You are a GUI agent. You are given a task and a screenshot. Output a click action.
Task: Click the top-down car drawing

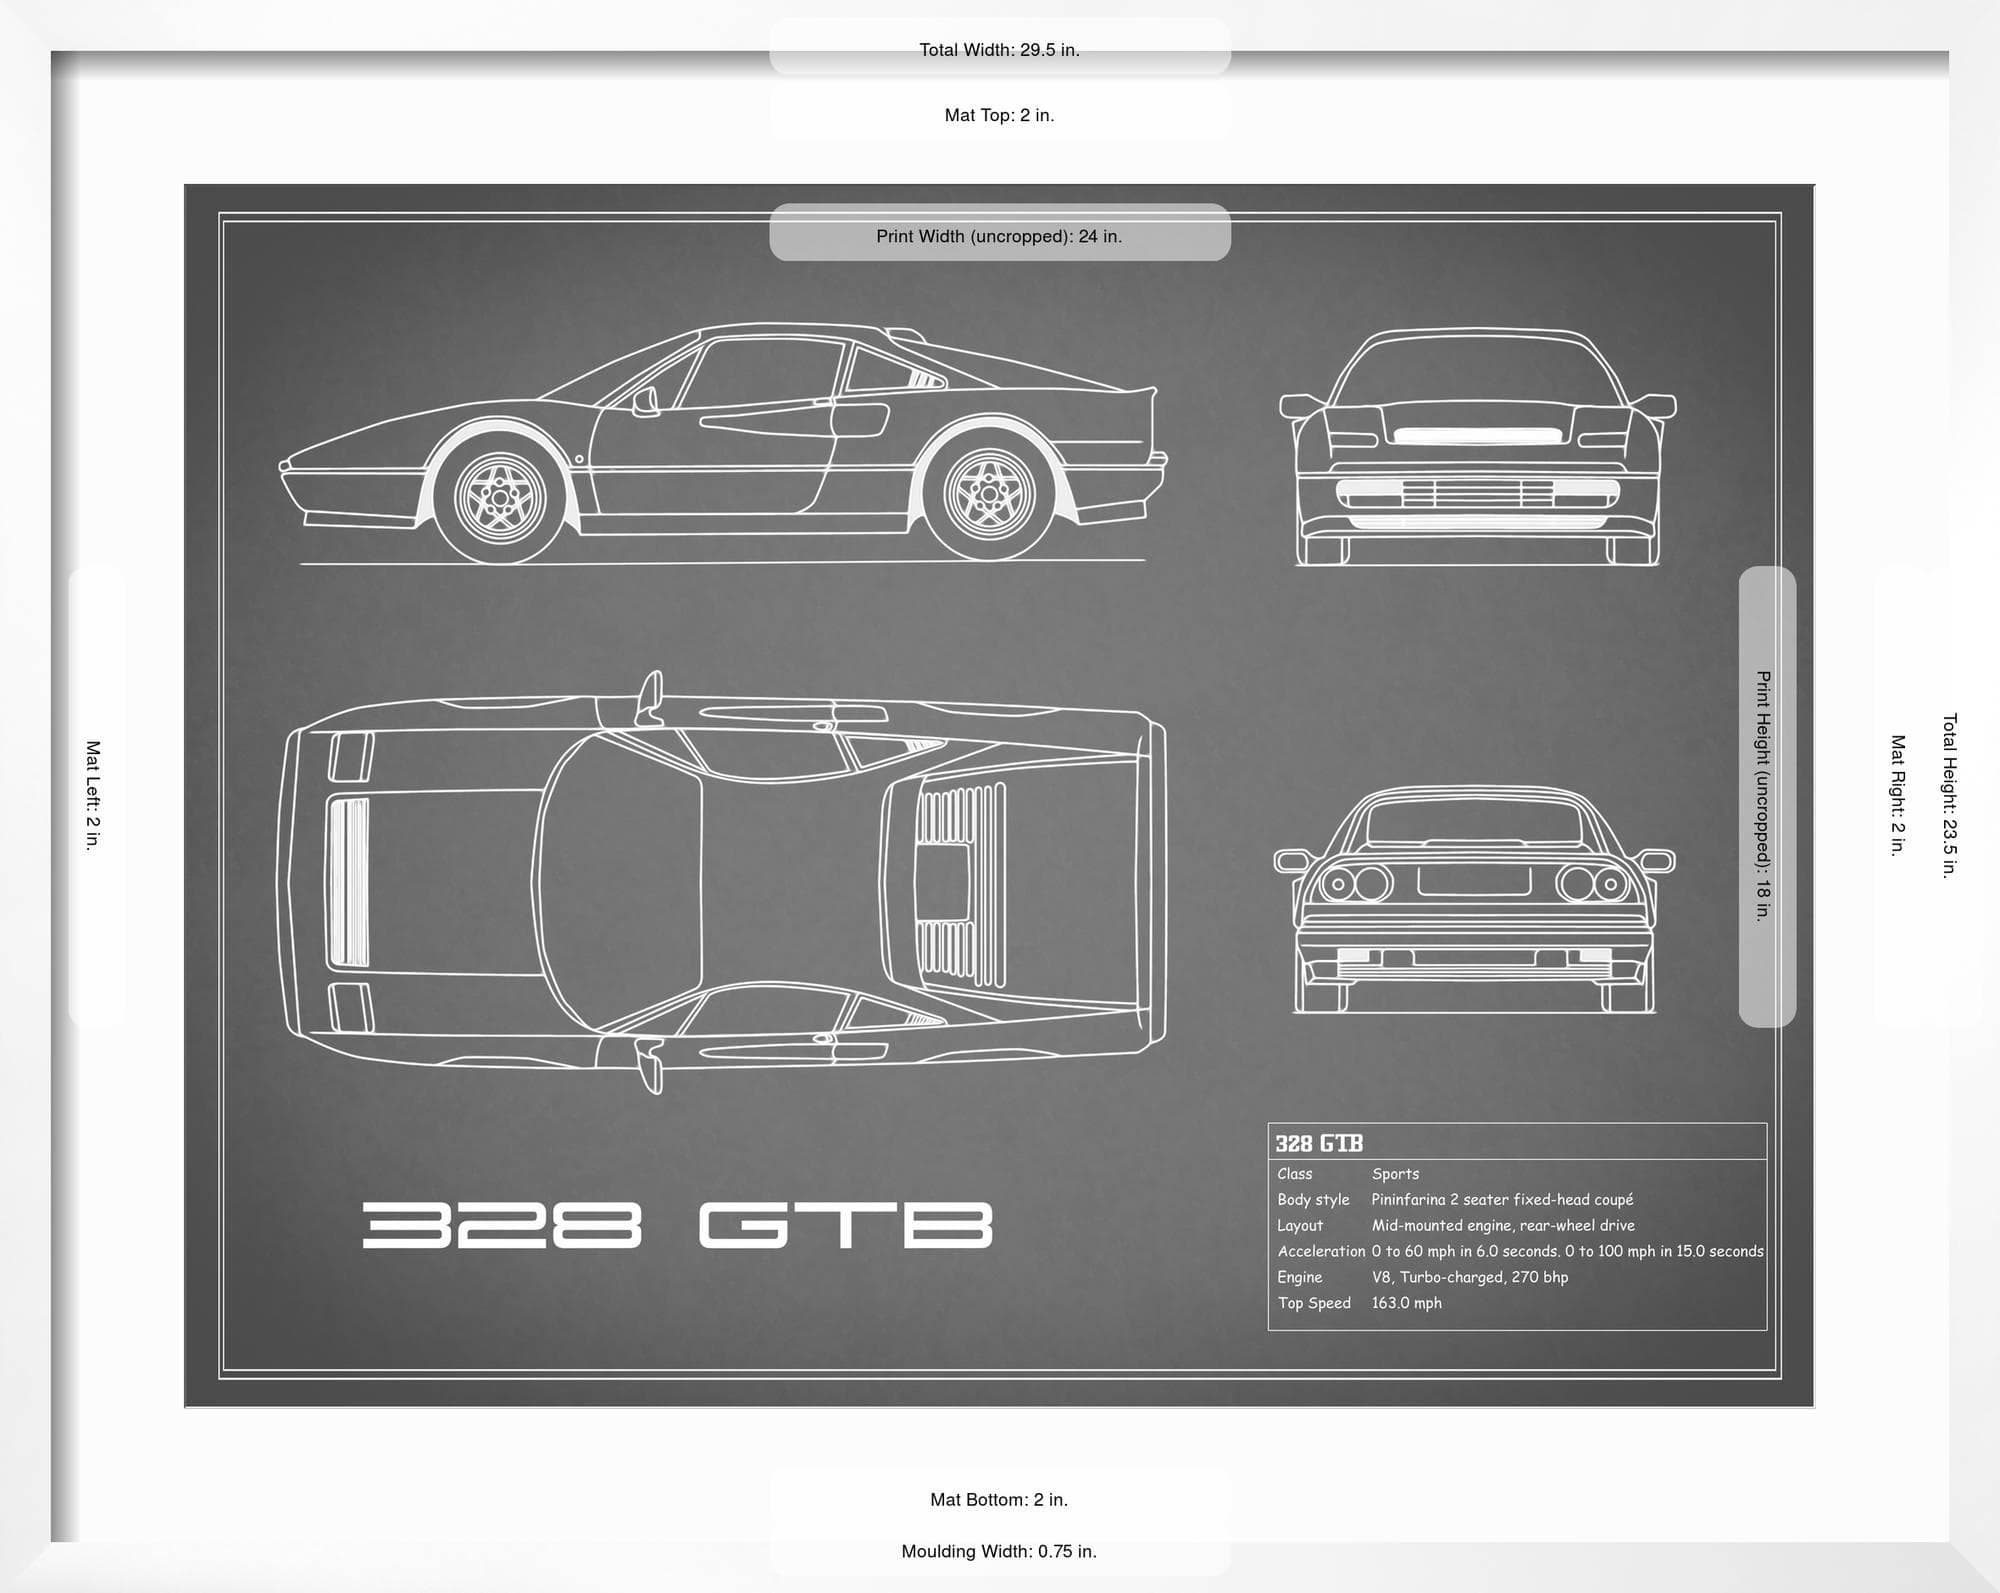point(721,882)
